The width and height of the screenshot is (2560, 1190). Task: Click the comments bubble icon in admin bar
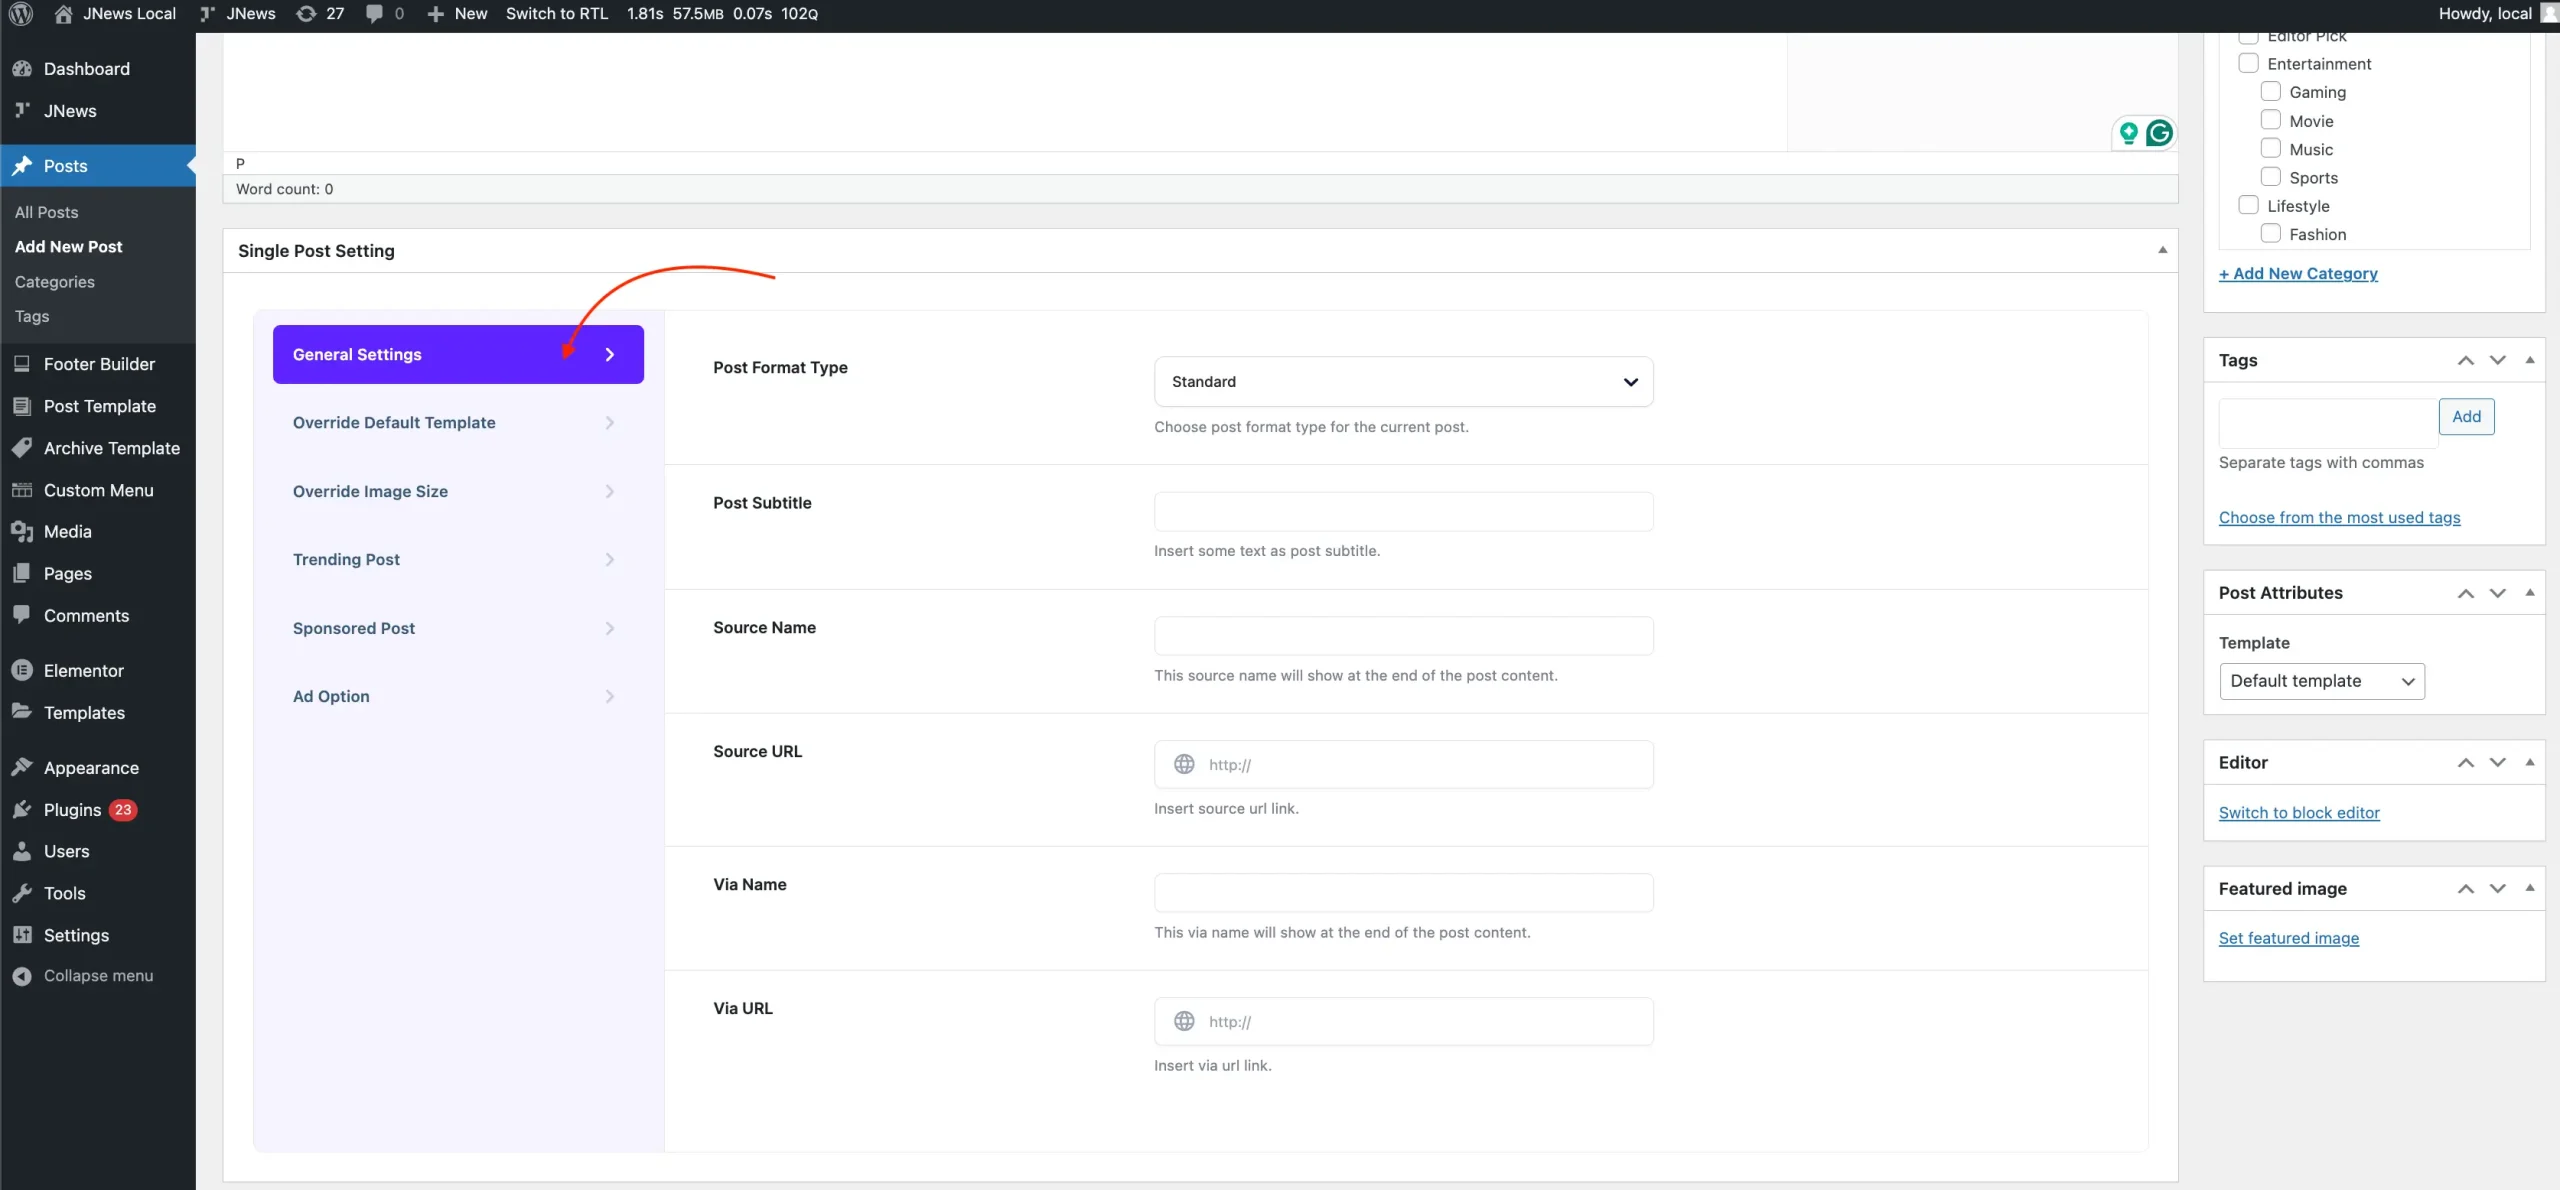[374, 14]
